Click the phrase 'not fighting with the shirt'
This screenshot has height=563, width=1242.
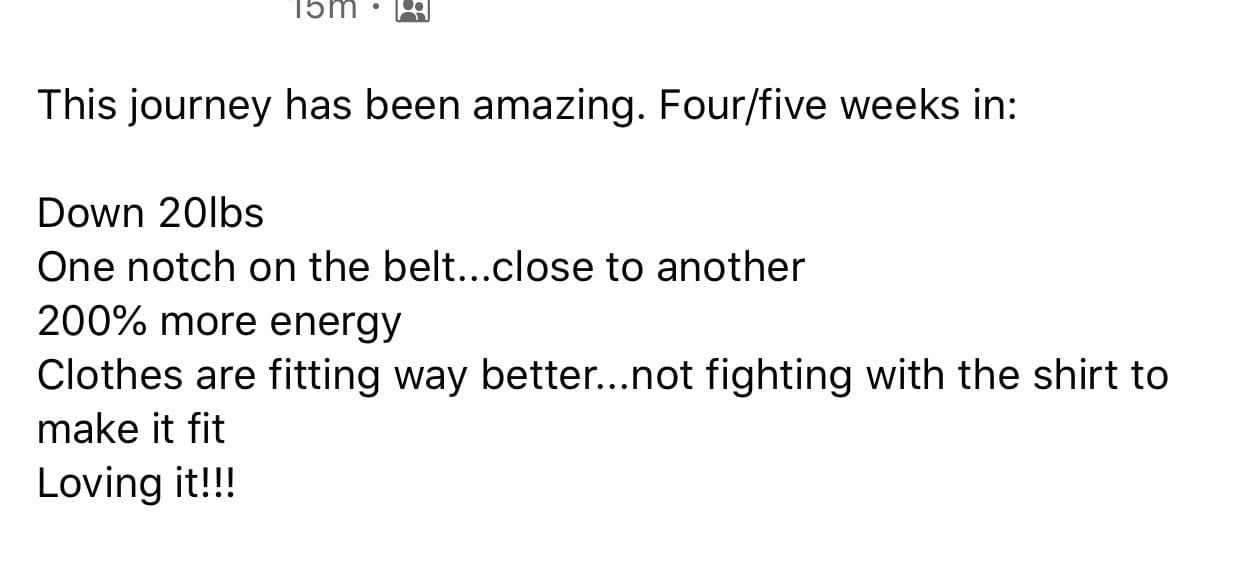(863, 376)
